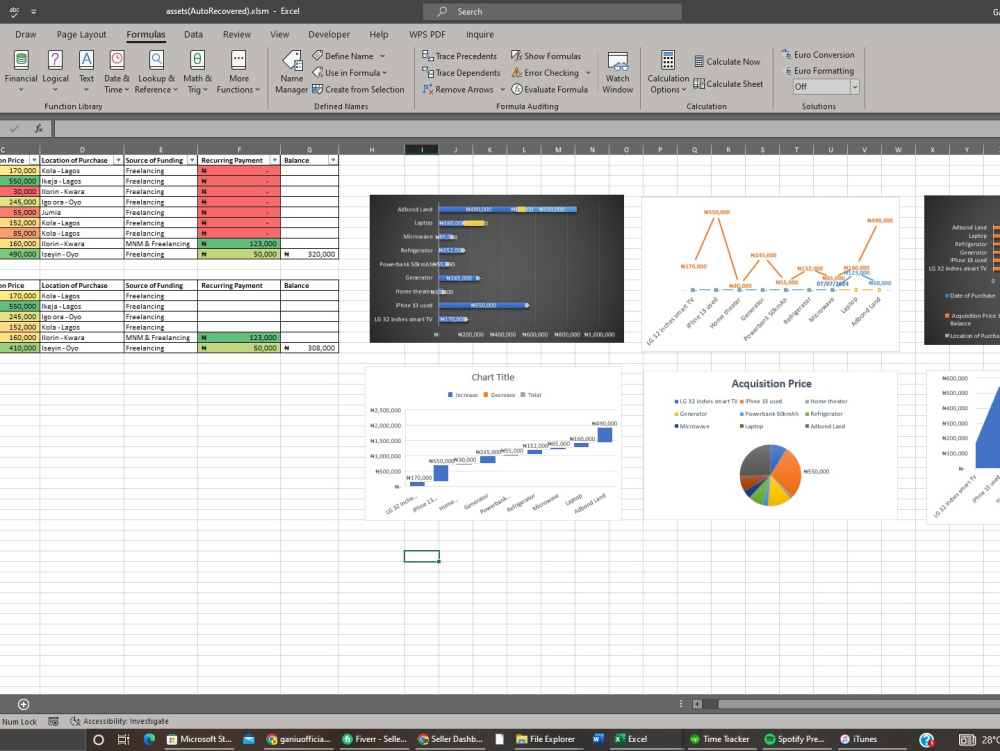This screenshot has width=1000, height=751.
Task: Open Calculation Options
Action: click(x=668, y=72)
